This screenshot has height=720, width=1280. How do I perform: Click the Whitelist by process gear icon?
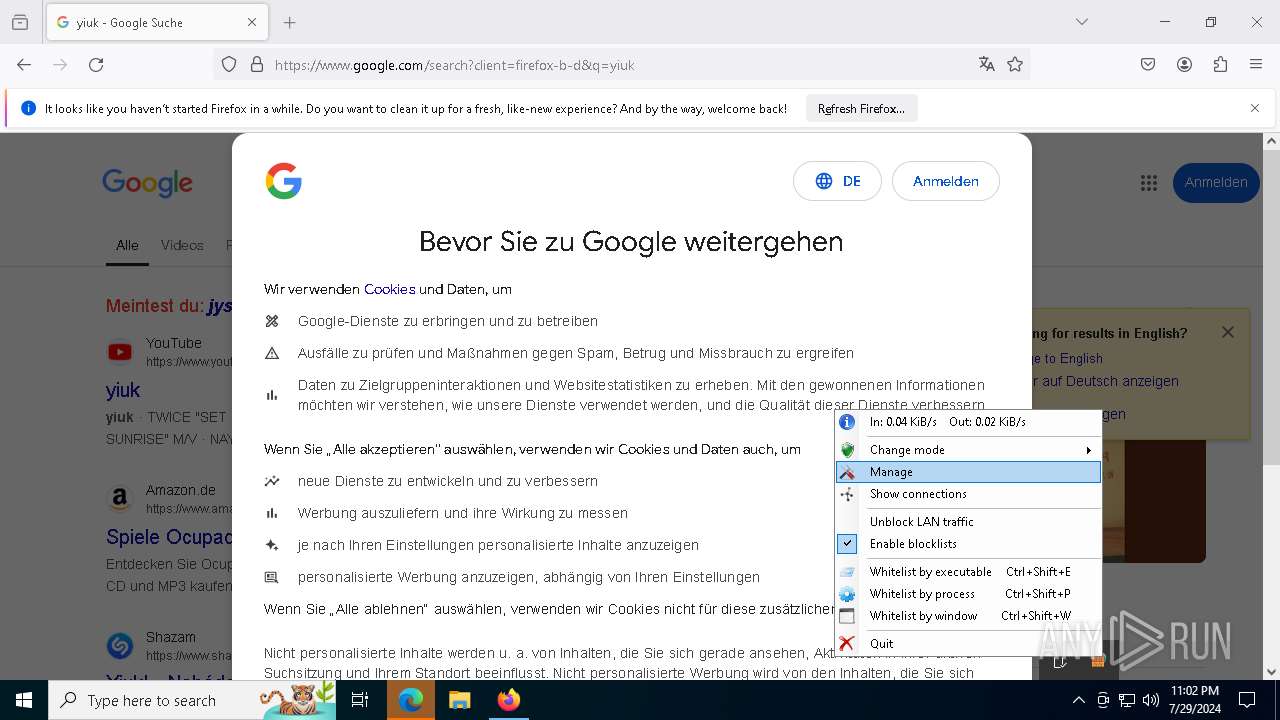pyautogui.click(x=847, y=594)
